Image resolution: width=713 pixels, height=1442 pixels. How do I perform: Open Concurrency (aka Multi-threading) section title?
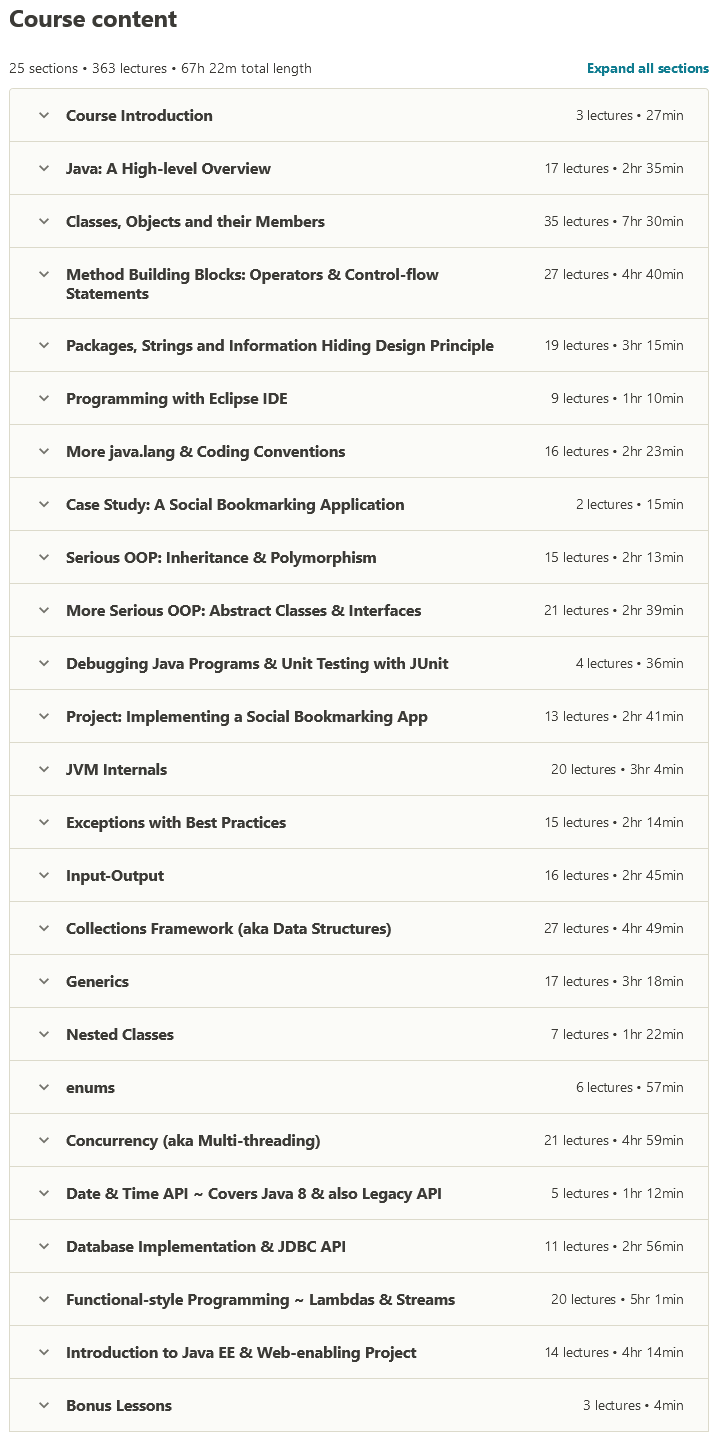coord(193,1141)
